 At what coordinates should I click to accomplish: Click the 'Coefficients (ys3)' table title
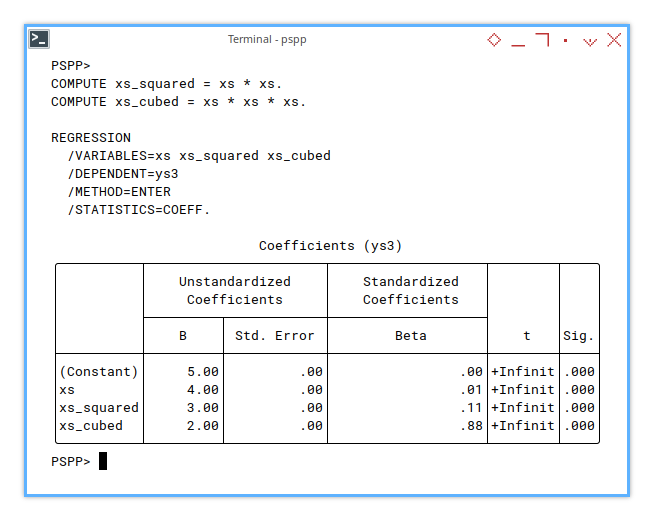point(330,246)
